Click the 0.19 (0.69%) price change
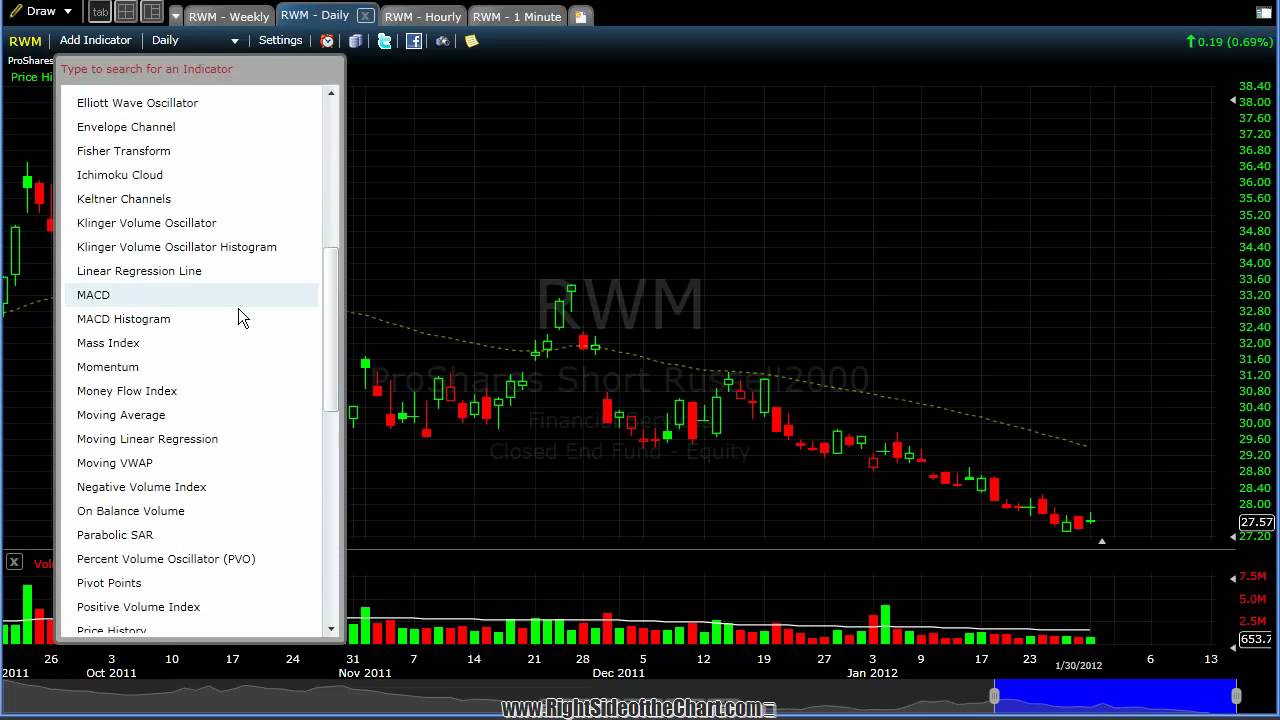This screenshot has width=1280, height=720. (x=1229, y=41)
